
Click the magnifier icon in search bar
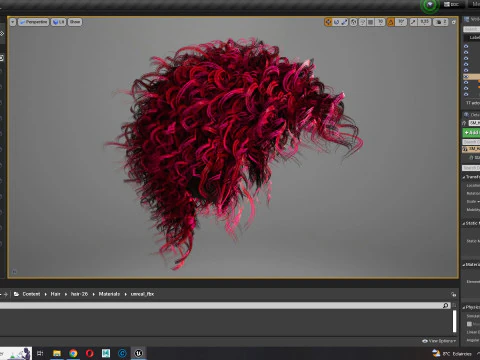click(x=446, y=305)
